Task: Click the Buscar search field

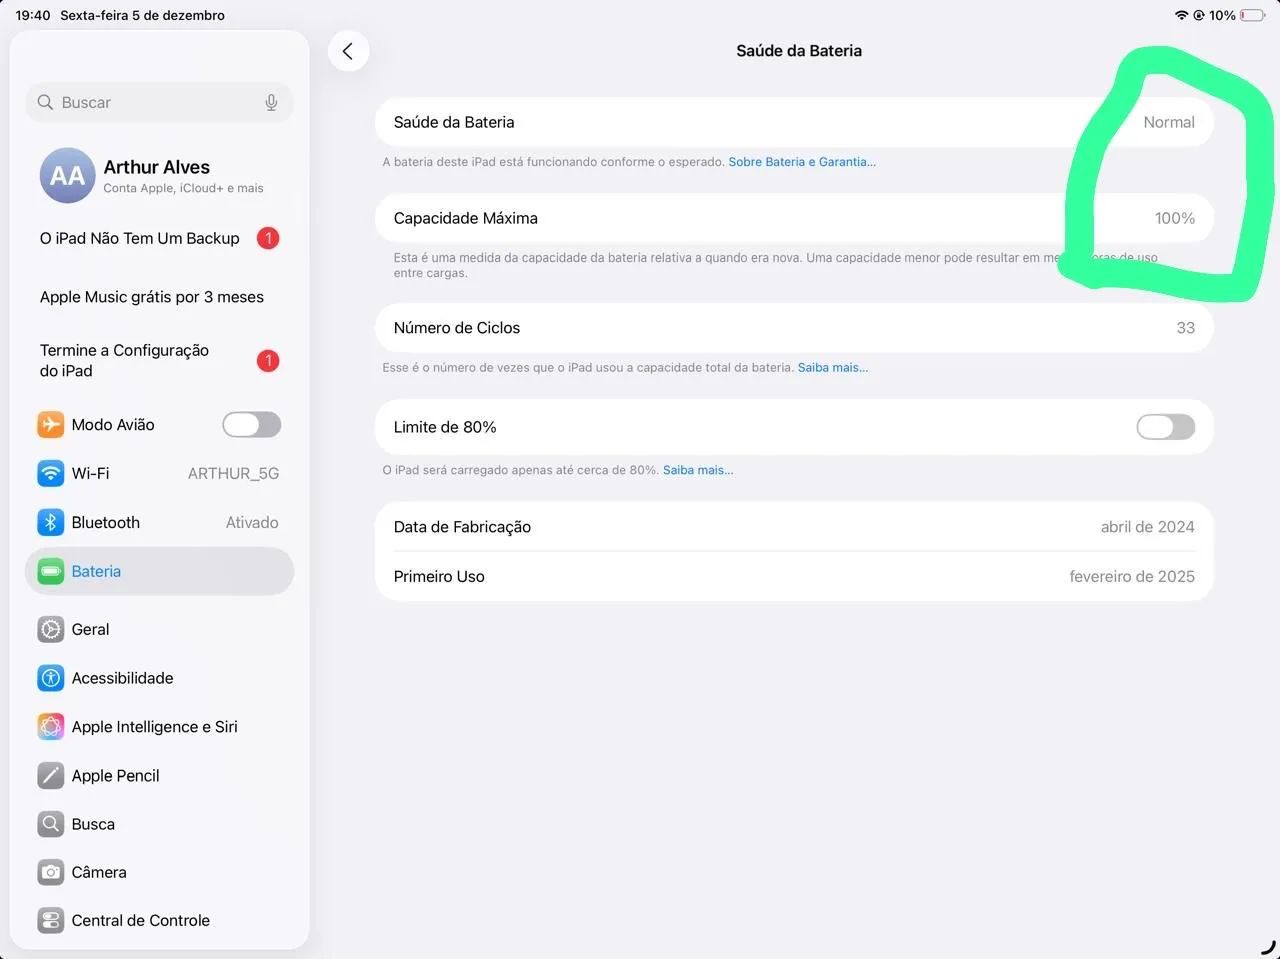Action: 160,102
